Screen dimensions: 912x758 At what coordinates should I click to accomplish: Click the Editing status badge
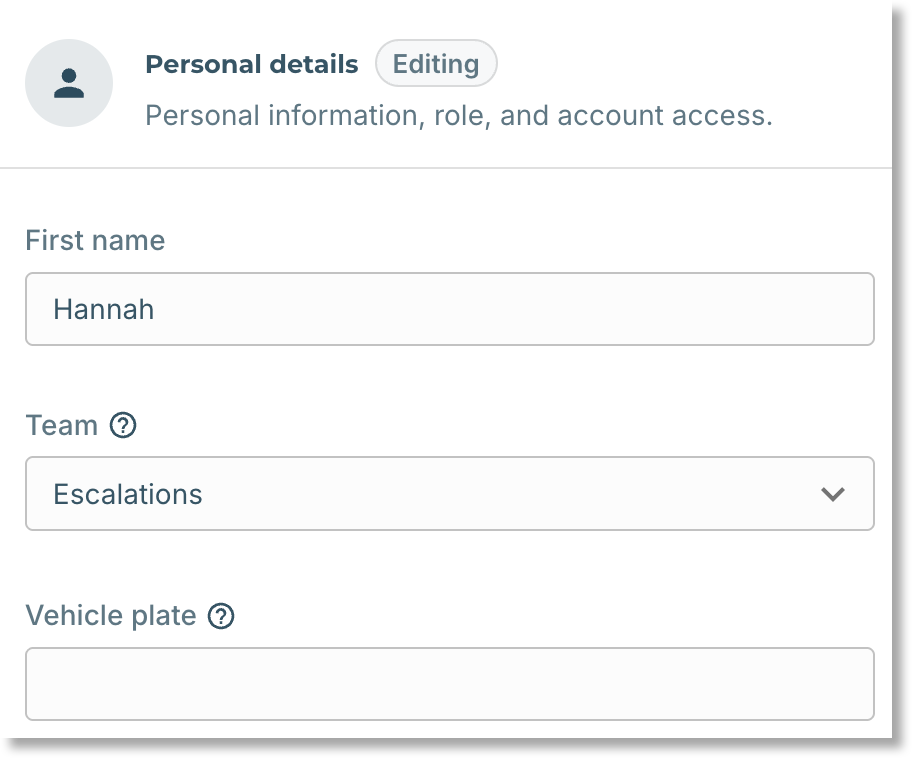436,63
